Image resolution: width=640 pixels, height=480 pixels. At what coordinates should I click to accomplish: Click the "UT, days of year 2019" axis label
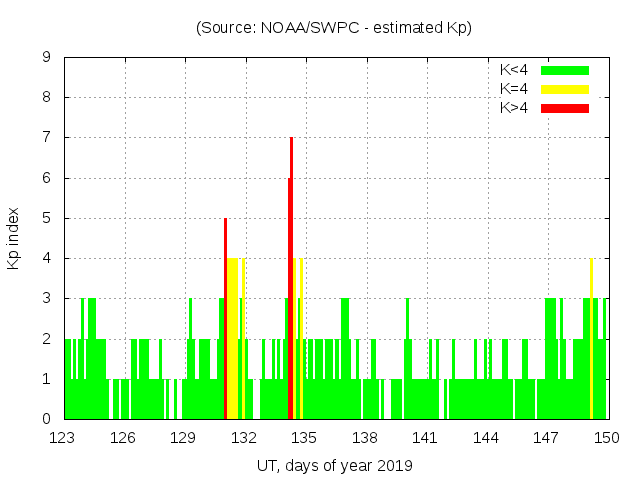(334, 465)
